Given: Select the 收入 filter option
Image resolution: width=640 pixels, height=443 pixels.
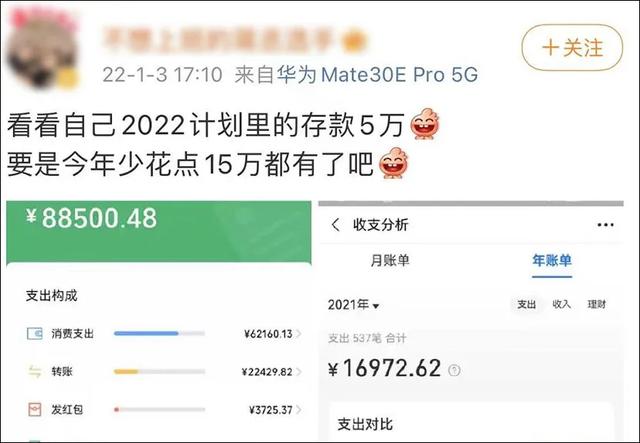Looking at the screenshot, I should coord(562,304).
